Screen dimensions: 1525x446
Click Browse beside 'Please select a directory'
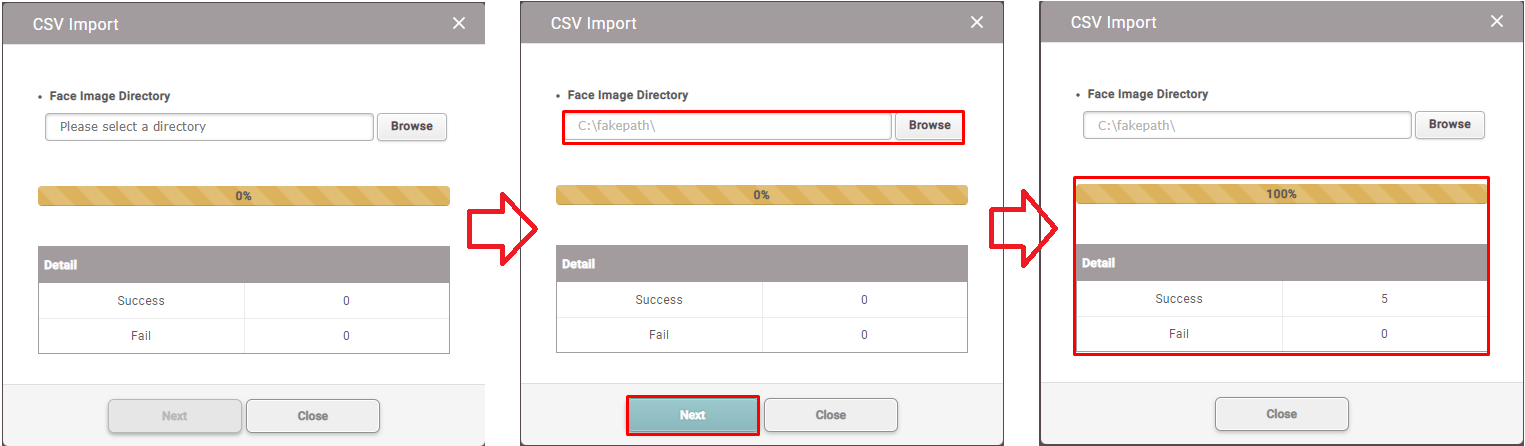coord(411,127)
